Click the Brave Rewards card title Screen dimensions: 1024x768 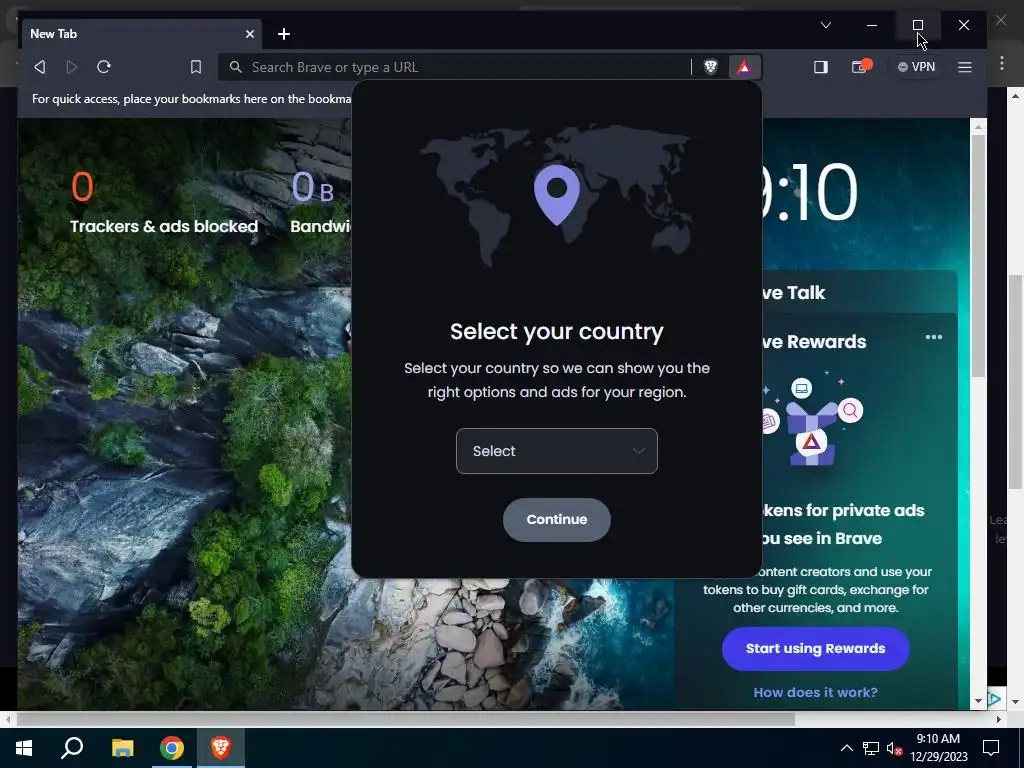pyautogui.click(x=814, y=342)
